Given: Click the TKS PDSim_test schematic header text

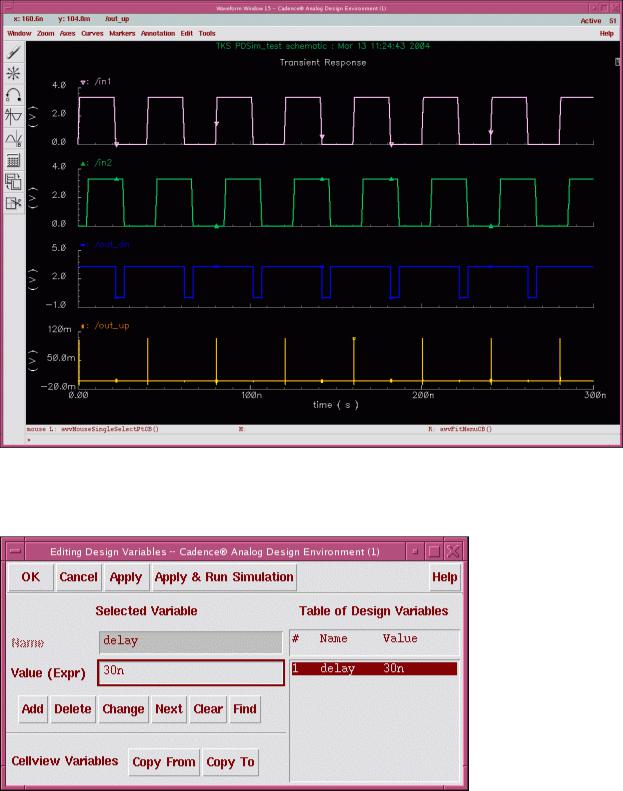Looking at the screenshot, I should click(323, 46).
